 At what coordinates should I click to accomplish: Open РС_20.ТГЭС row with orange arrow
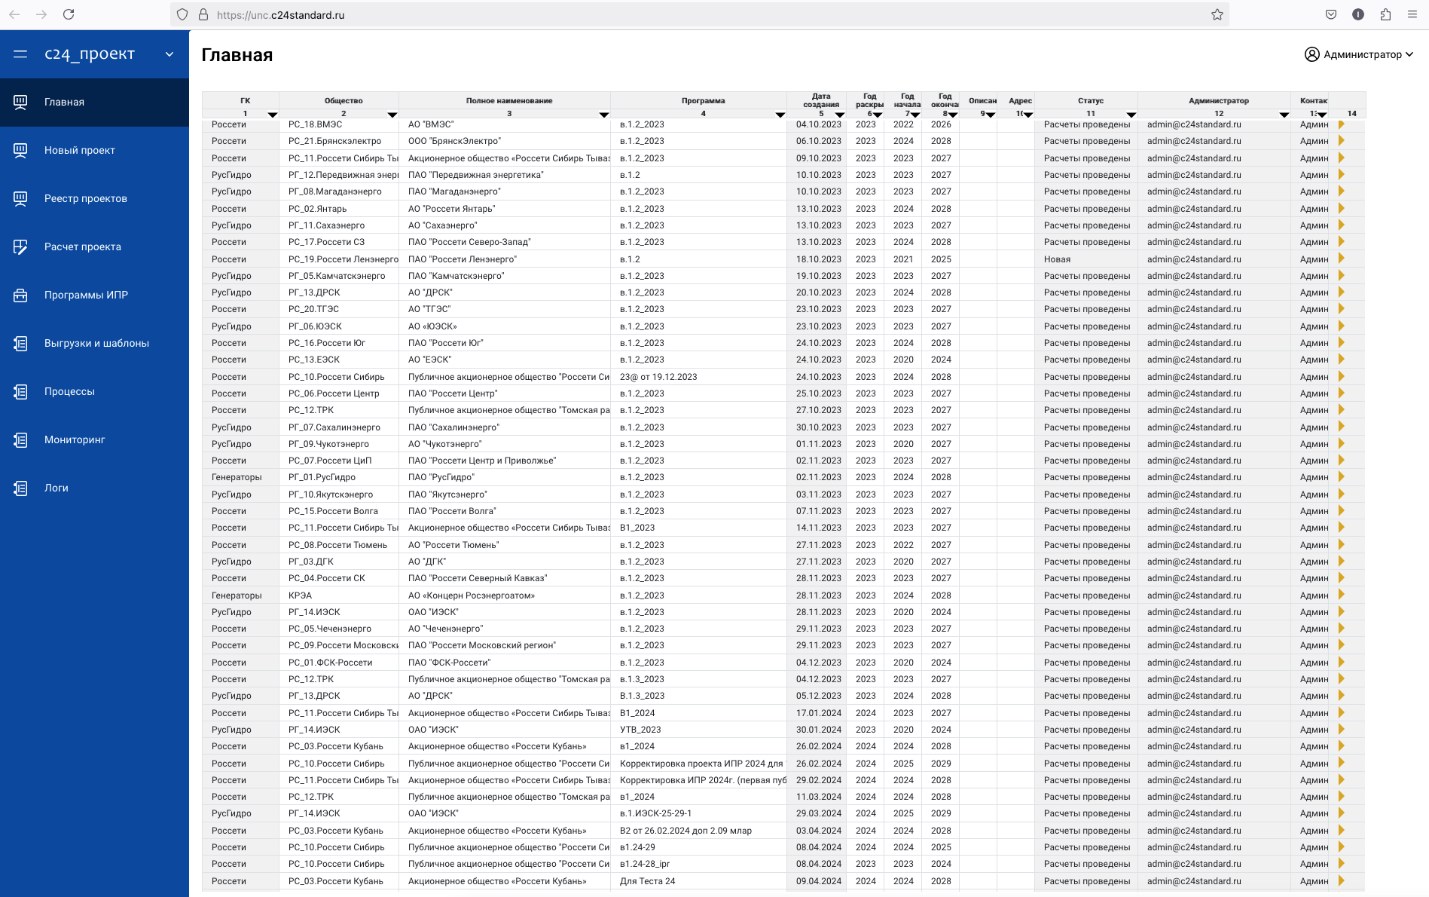[1341, 309]
